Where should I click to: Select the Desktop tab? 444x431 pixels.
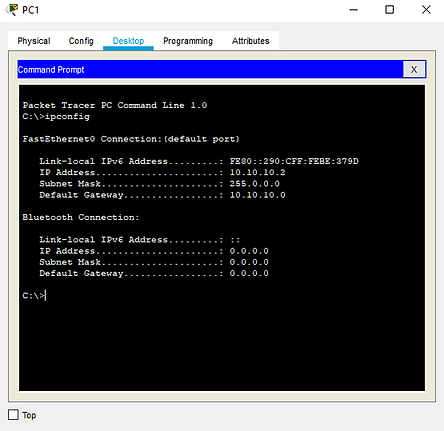pos(128,41)
